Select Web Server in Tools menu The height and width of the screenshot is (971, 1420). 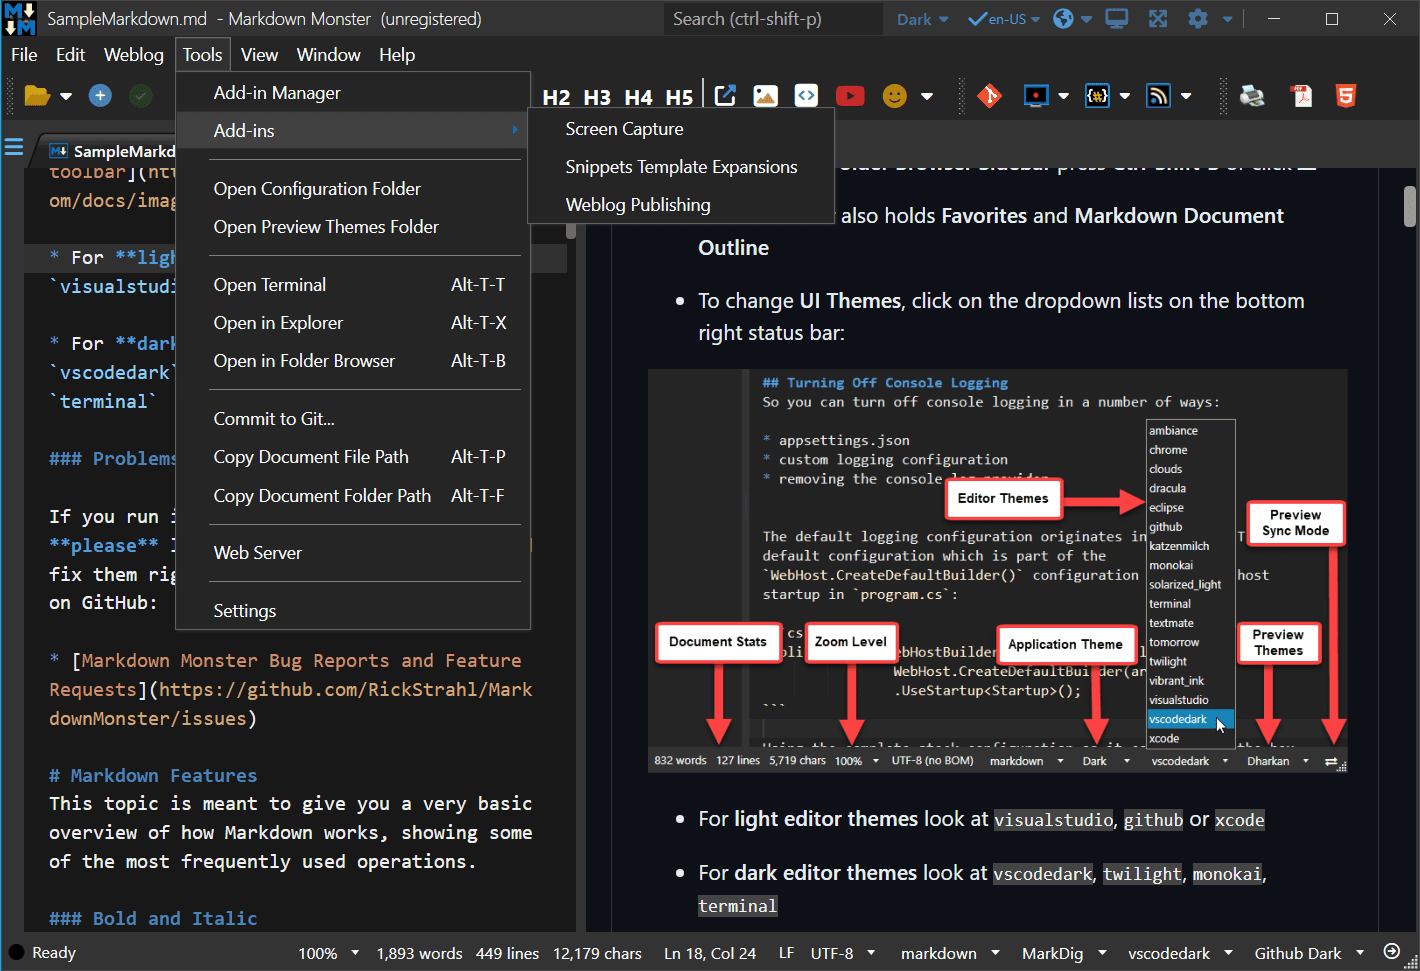tap(353, 553)
